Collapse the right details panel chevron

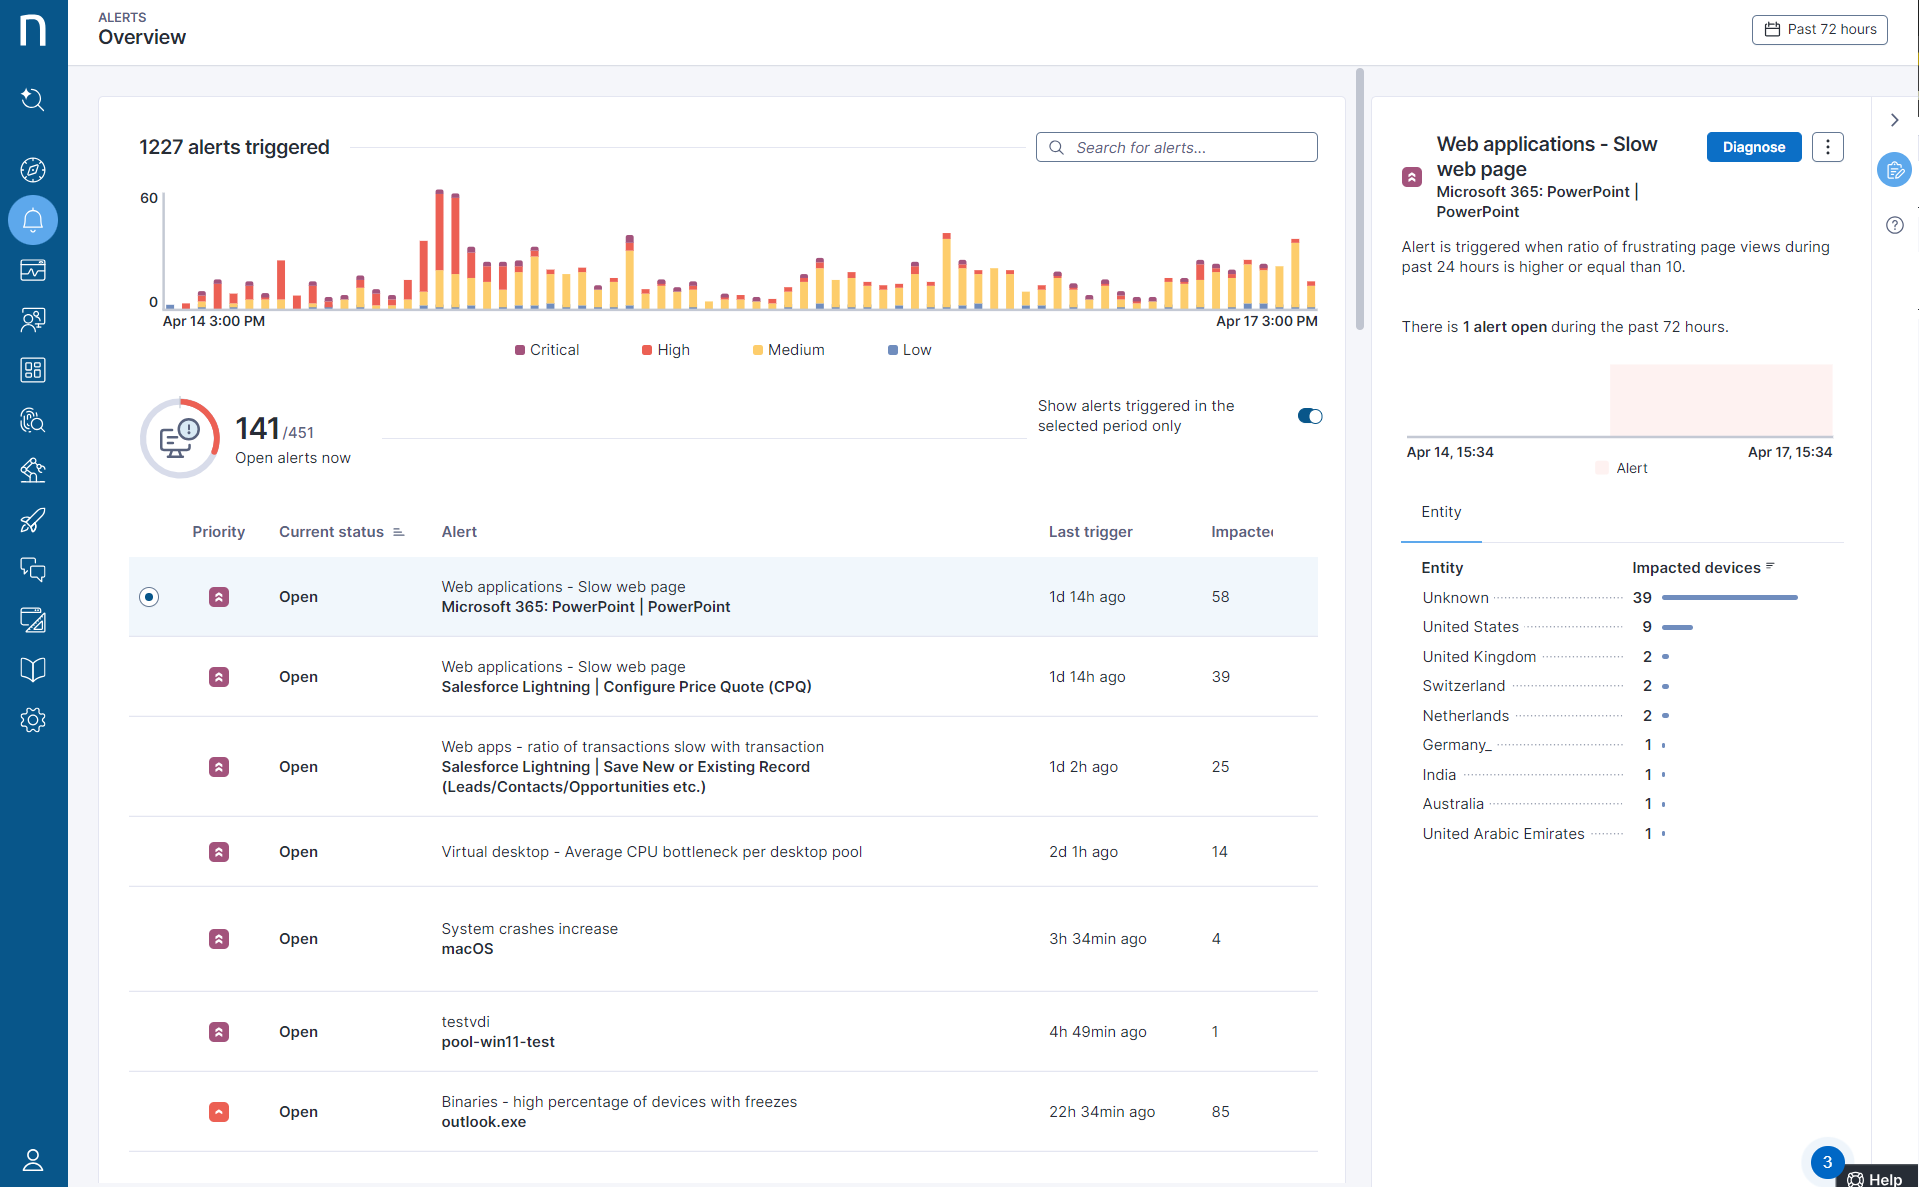coord(1894,120)
